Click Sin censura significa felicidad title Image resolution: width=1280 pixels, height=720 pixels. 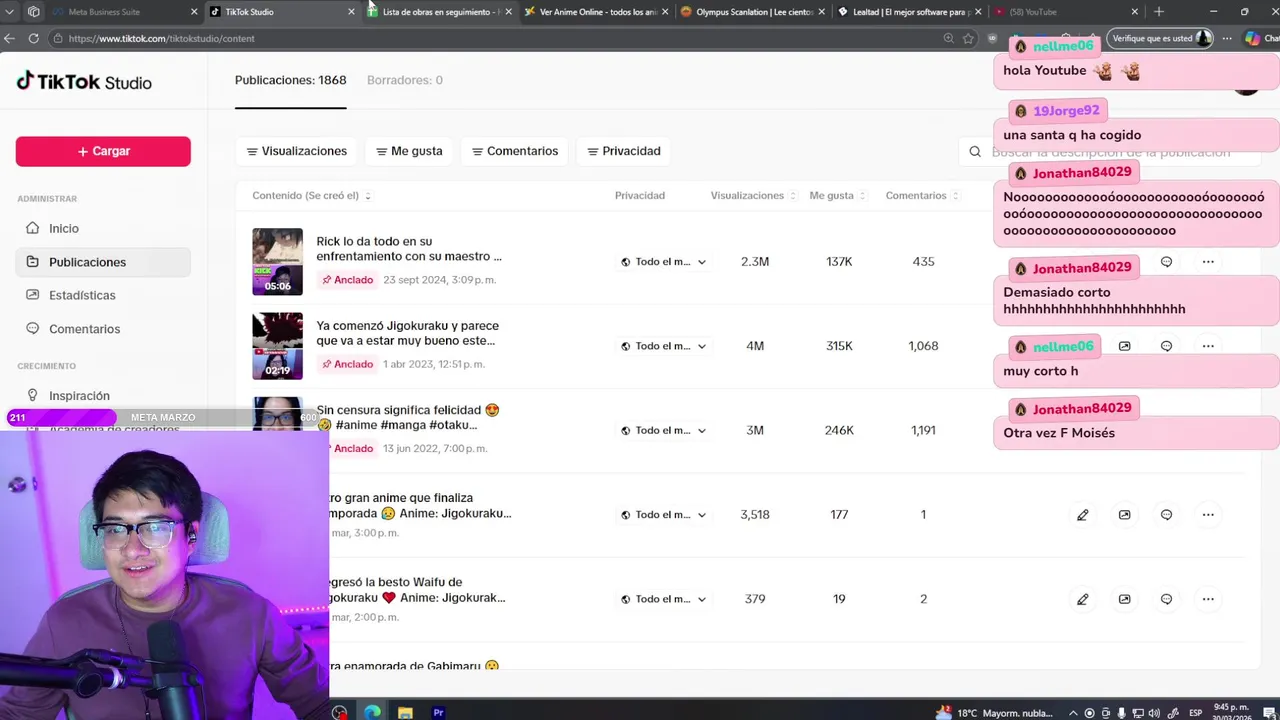pos(407,417)
